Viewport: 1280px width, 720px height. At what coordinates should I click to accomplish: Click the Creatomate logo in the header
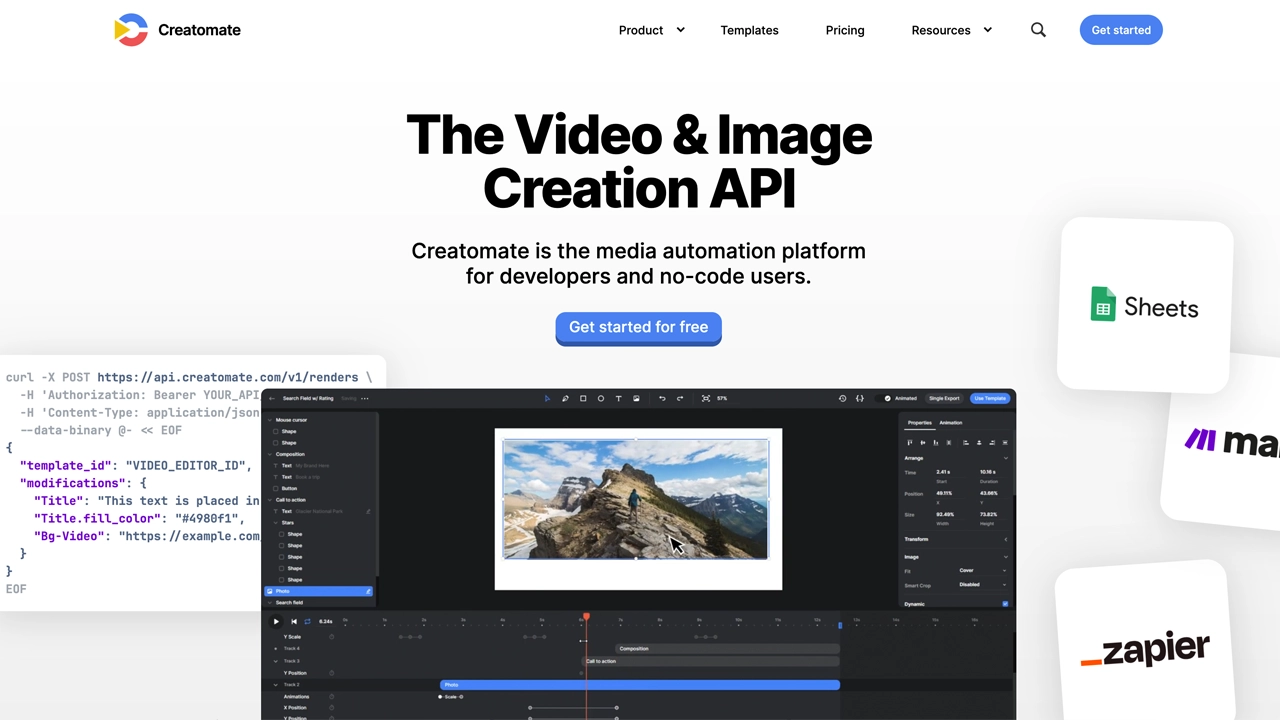pyautogui.click(x=177, y=30)
